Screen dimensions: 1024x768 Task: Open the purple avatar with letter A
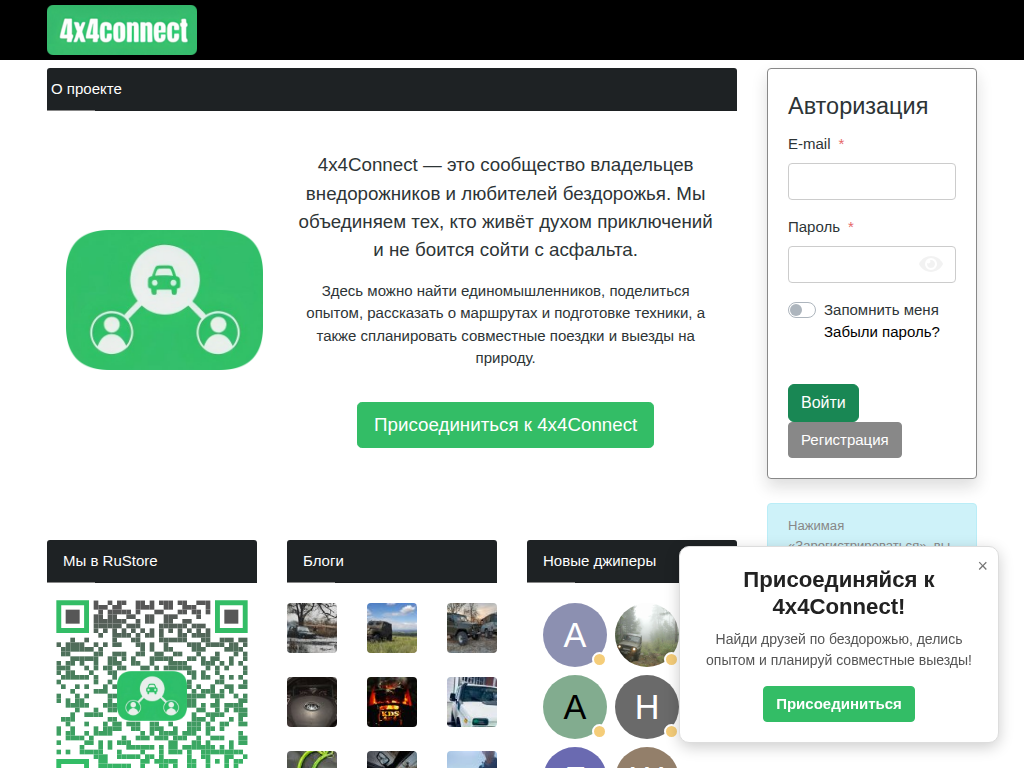coord(574,634)
